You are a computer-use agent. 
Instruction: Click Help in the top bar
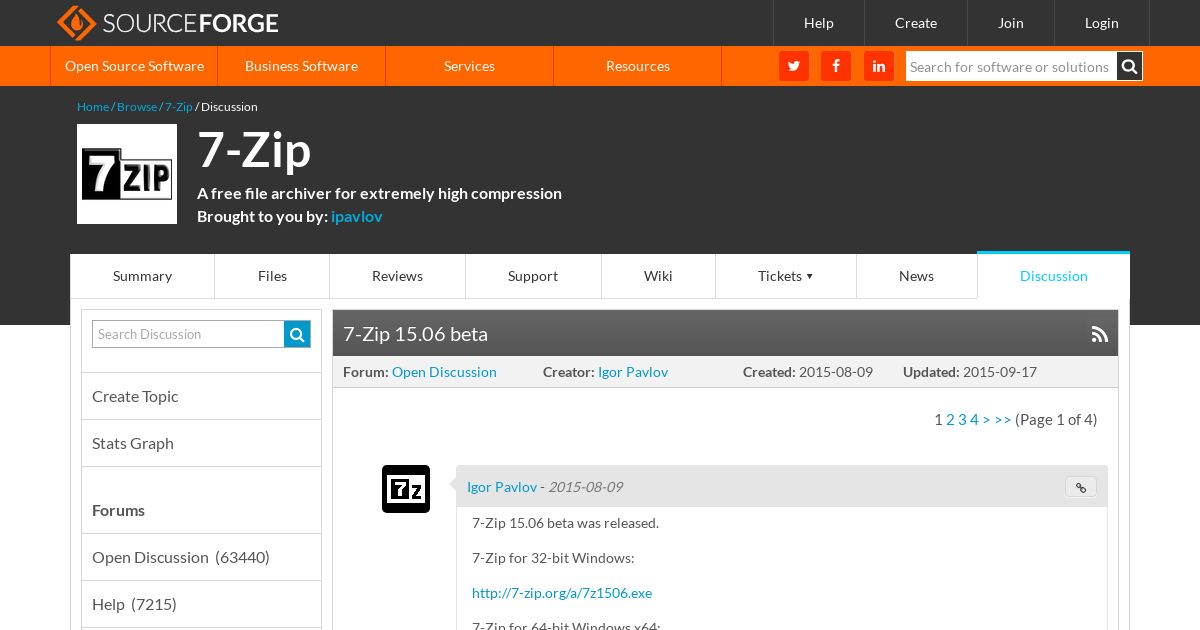[819, 23]
